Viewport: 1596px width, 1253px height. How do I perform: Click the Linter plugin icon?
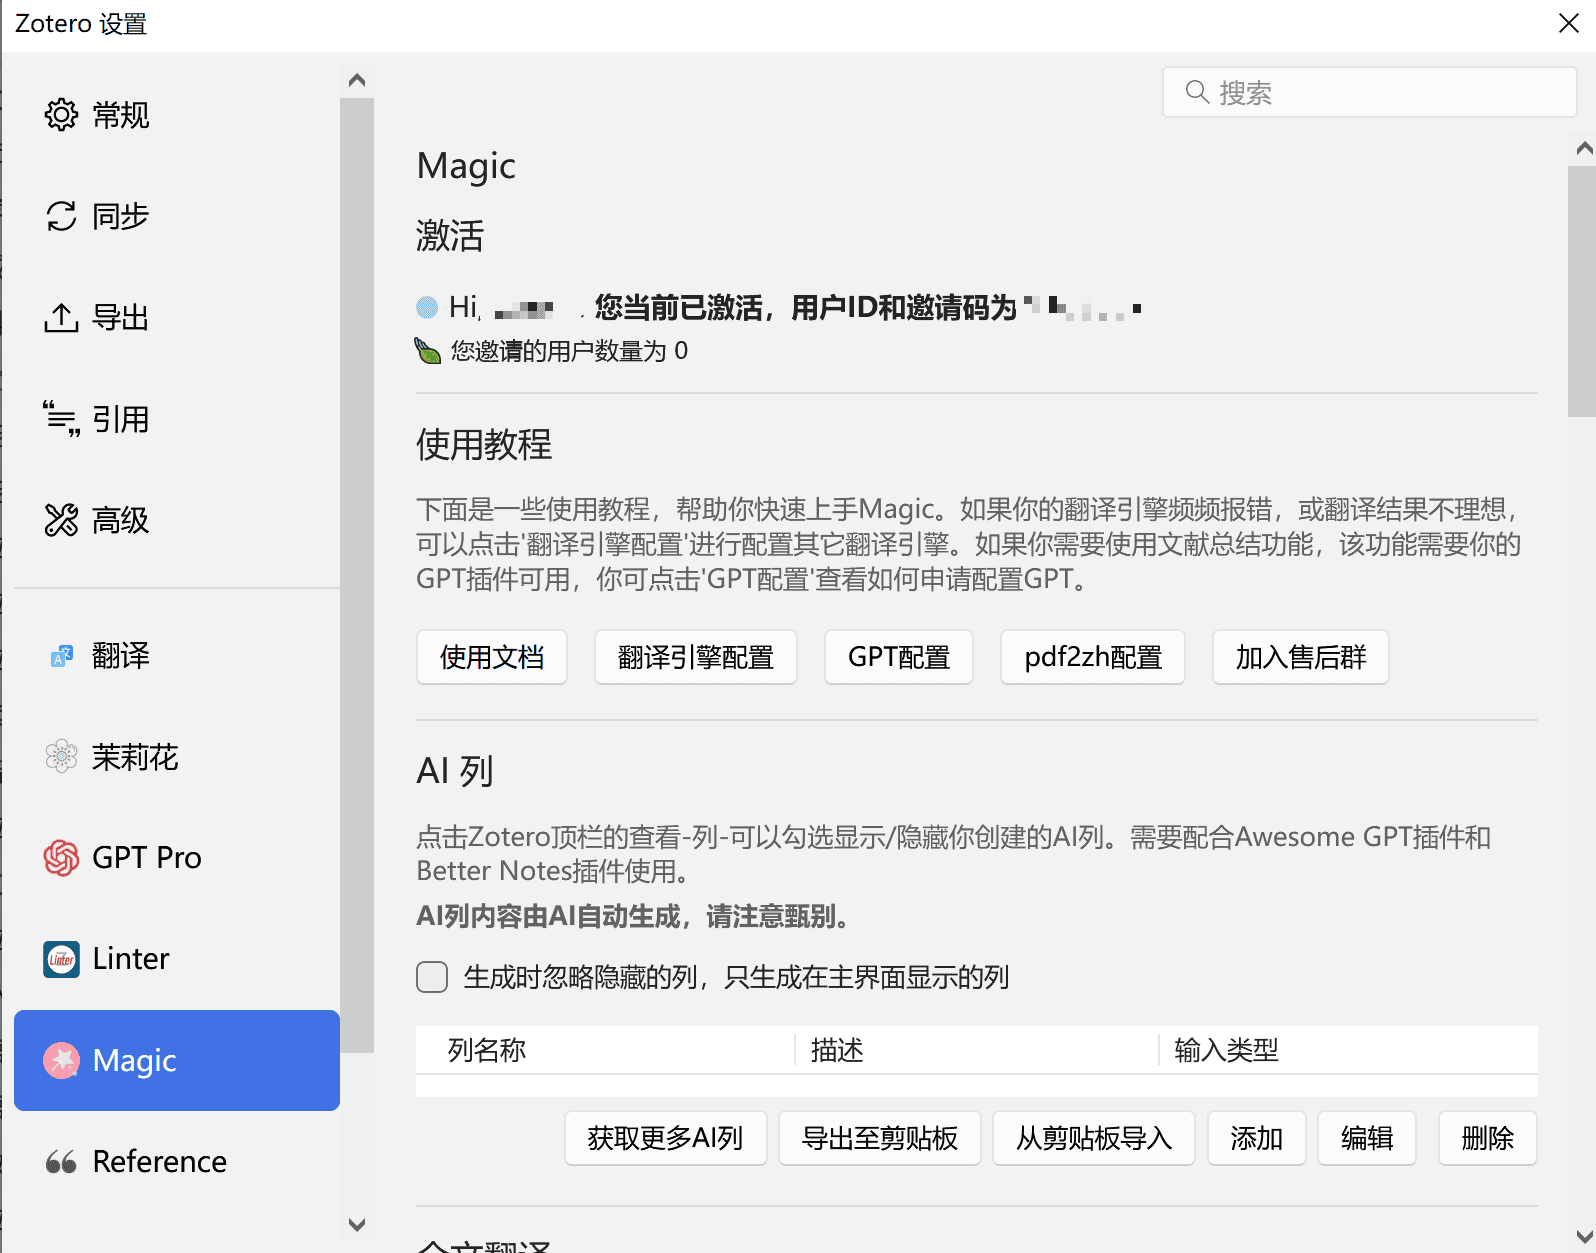61,959
